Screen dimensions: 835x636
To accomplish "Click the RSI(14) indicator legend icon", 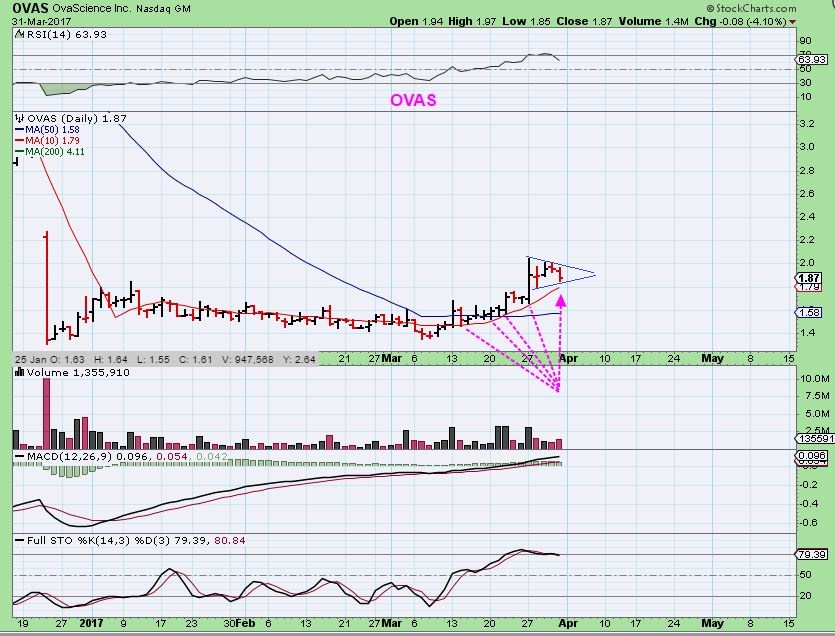I will pyautogui.click(x=19, y=34).
